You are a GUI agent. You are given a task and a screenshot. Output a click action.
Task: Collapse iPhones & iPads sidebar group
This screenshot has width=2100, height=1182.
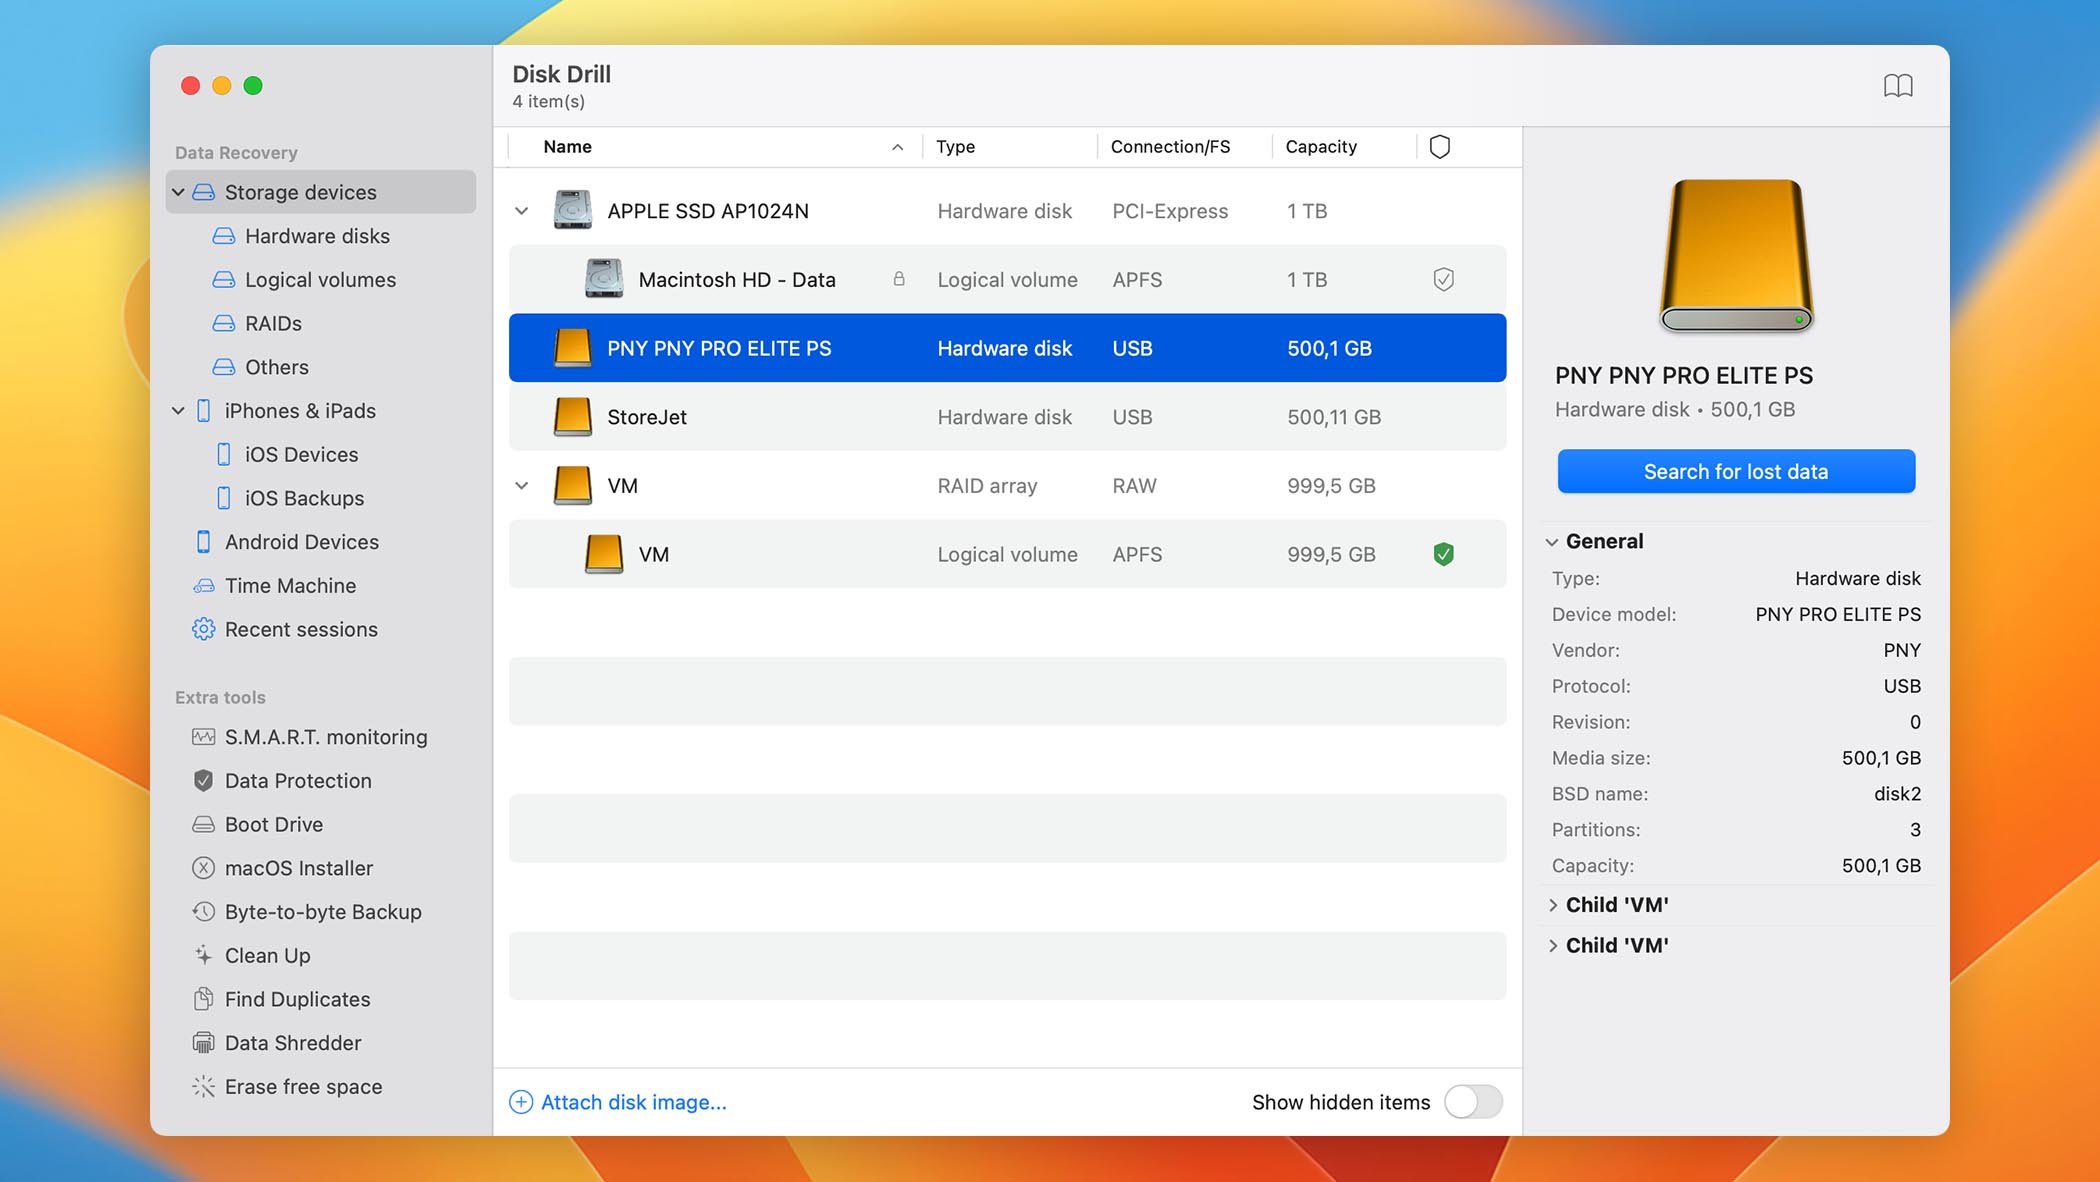click(178, 411)
